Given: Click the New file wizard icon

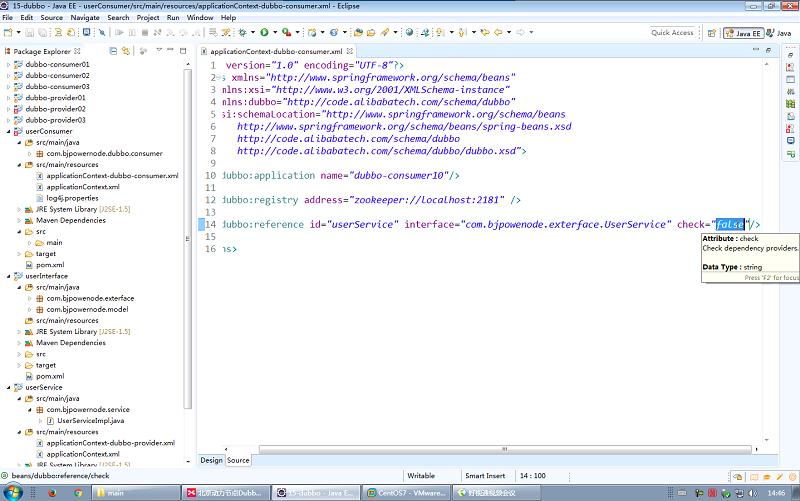Looking at the screenshot, I should 9,32.
